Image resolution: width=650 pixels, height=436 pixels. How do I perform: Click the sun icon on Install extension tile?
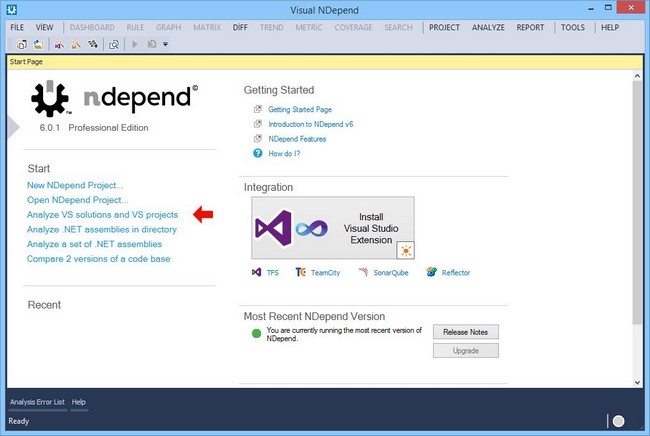(405, 250)
